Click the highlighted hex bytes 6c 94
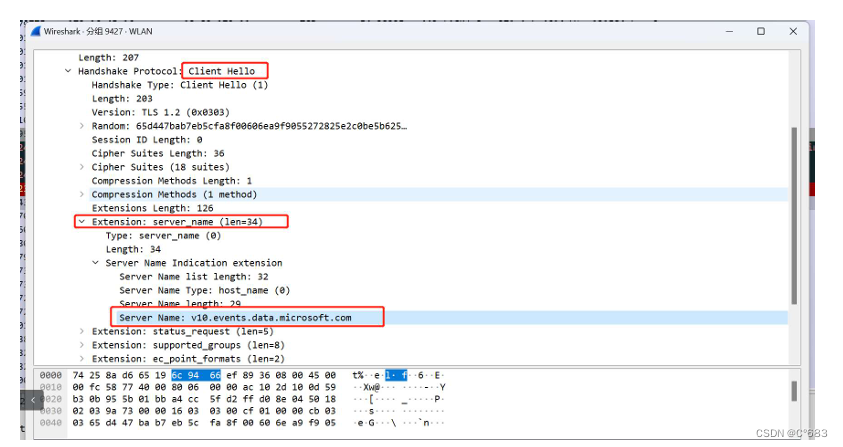 pos(185,375)
